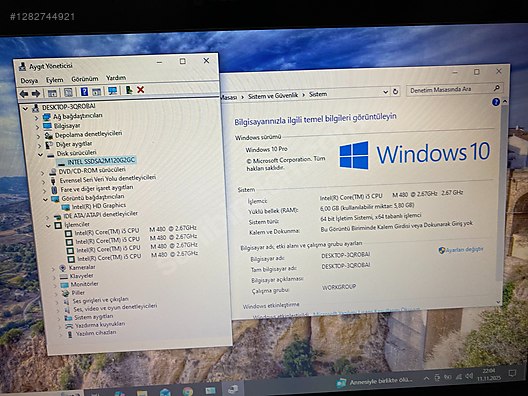Expand the Bilgisayar node
Viewport: 528px width, 396px height.
pyautogui.click(x=37, y=127)
